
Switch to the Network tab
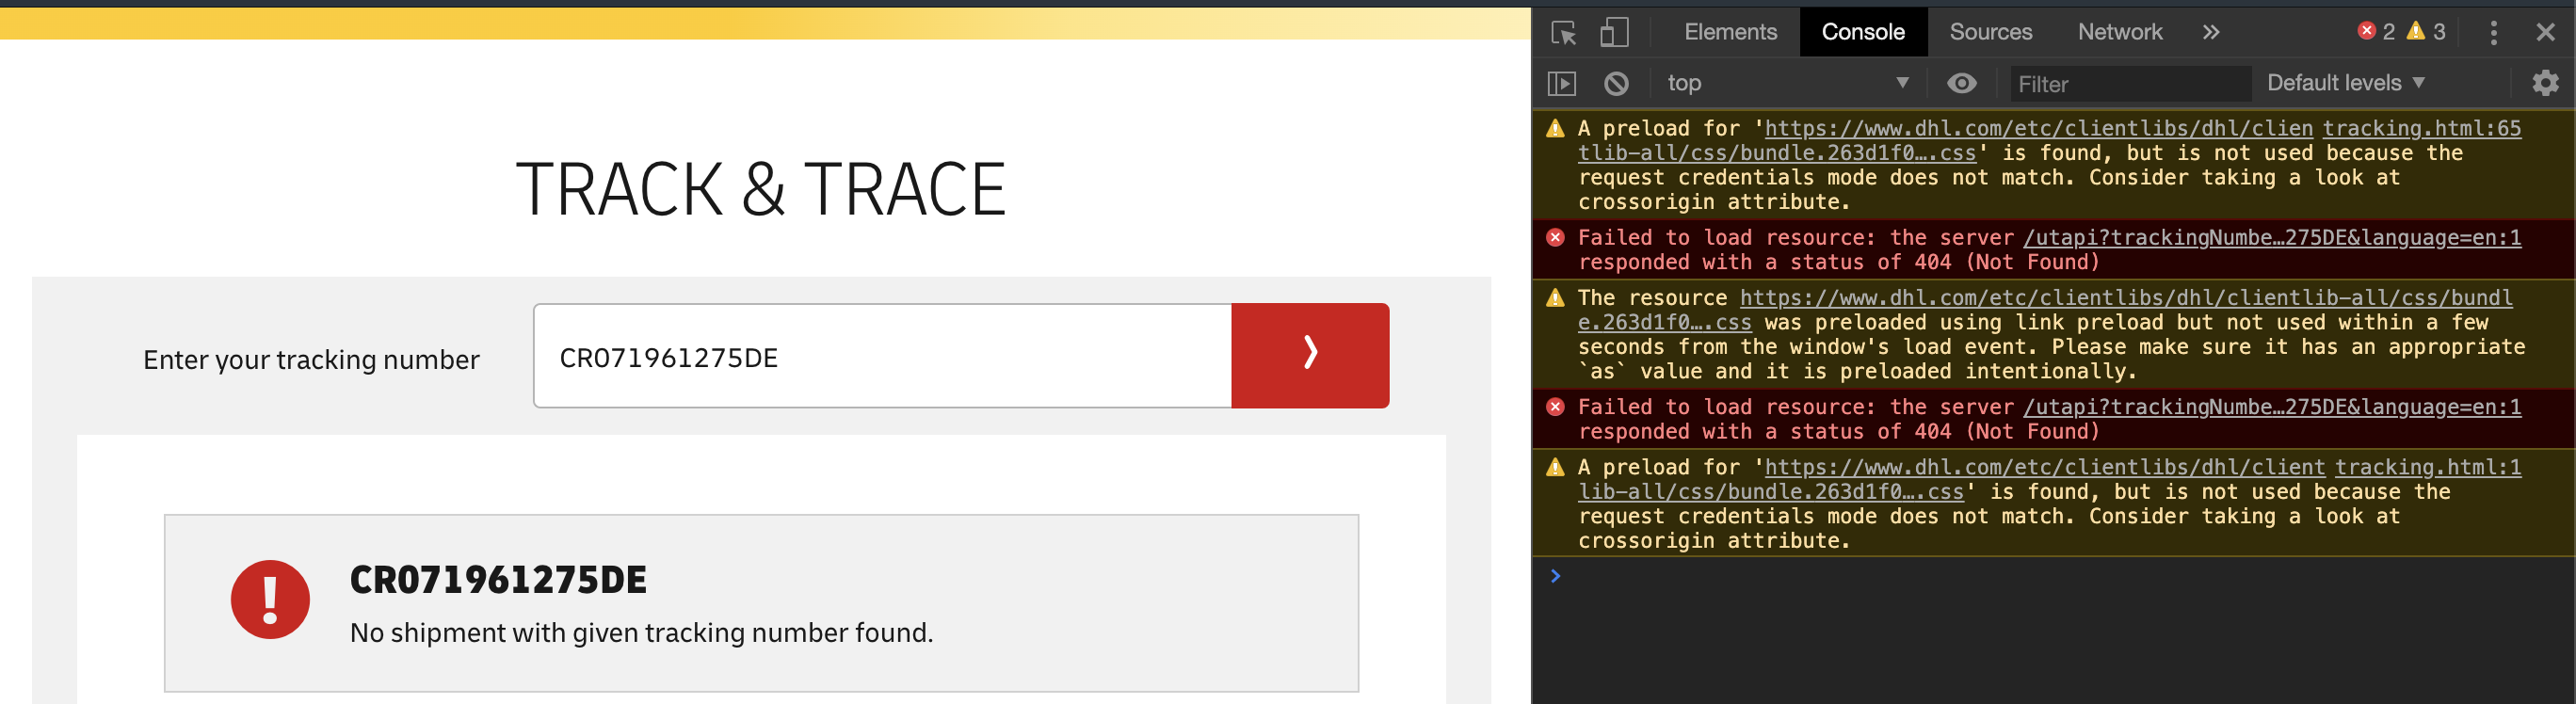2119,33
